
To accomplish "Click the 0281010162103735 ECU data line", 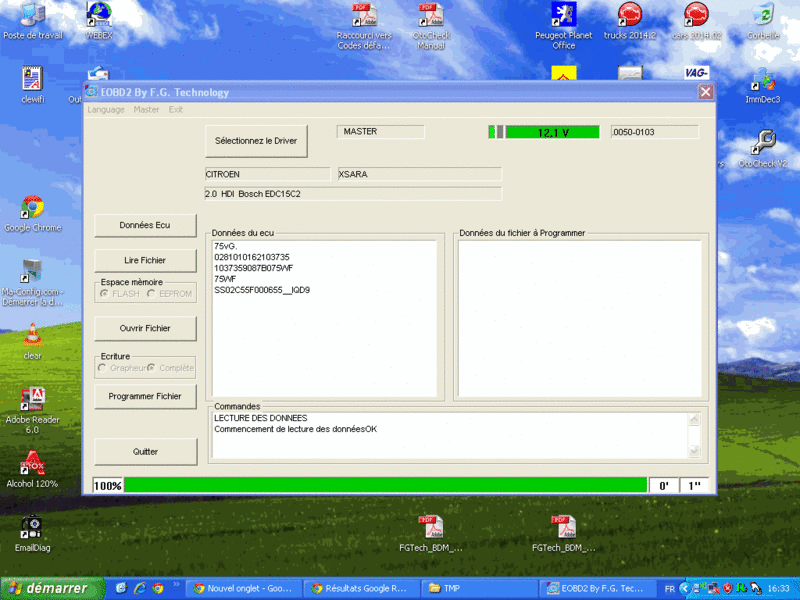I will [x=252, y=257].
